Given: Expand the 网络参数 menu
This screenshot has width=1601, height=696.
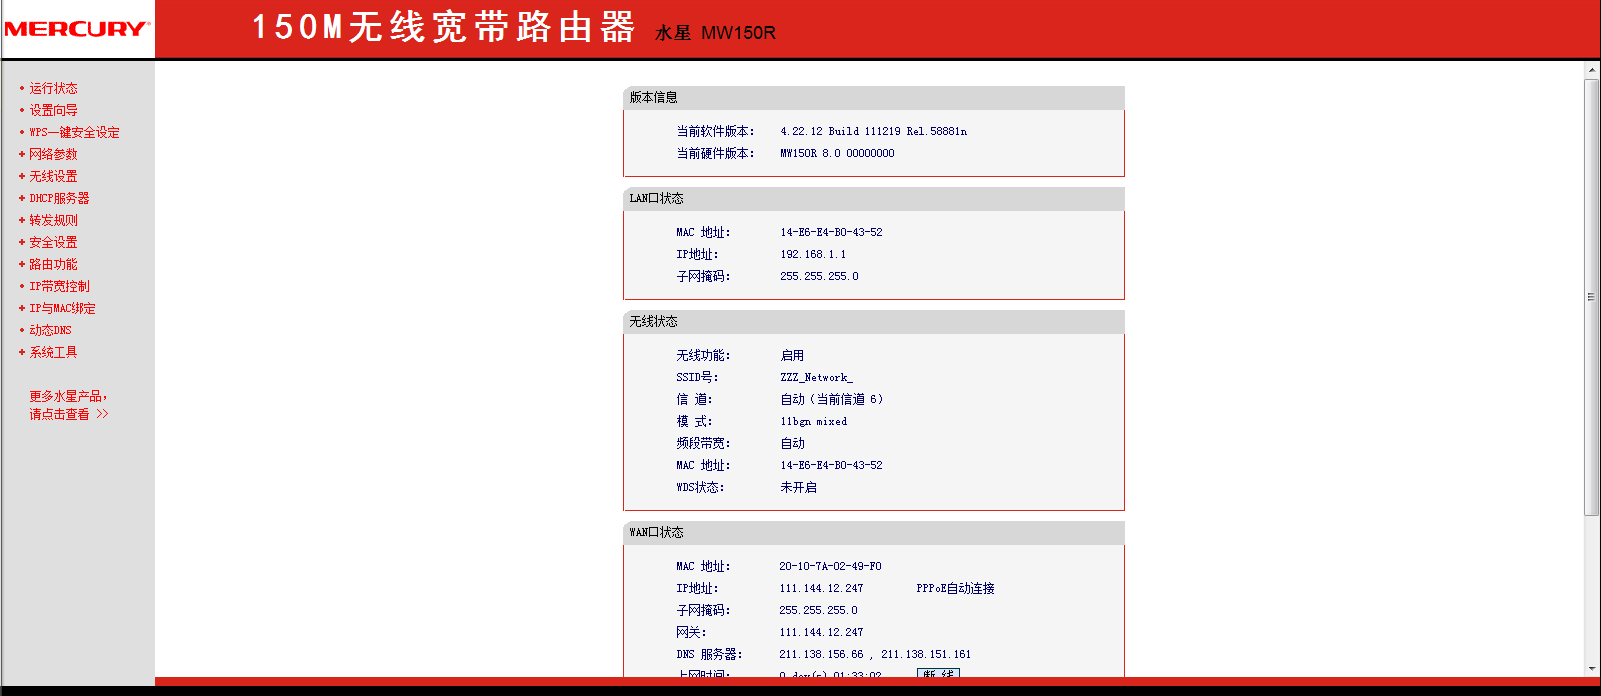Looking at the screenshot, I should (53, 154).
